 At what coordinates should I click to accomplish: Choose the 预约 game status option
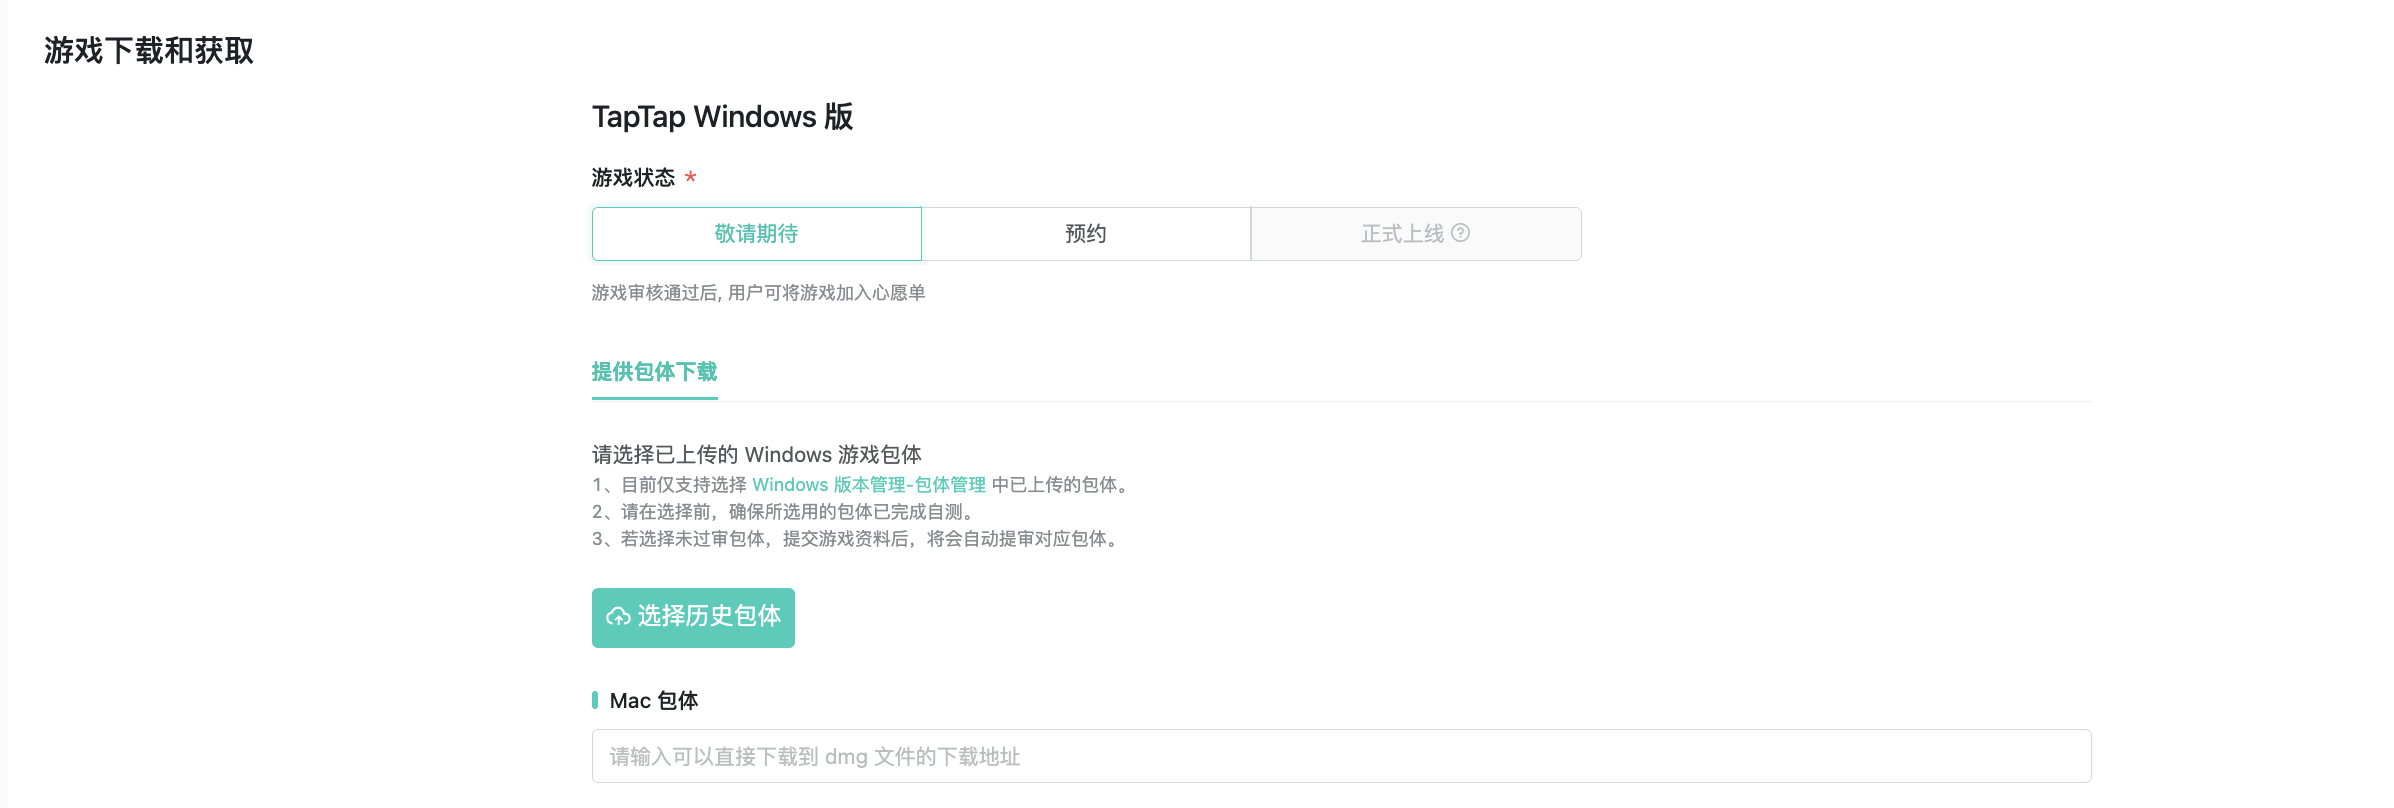pos(1085,234)
